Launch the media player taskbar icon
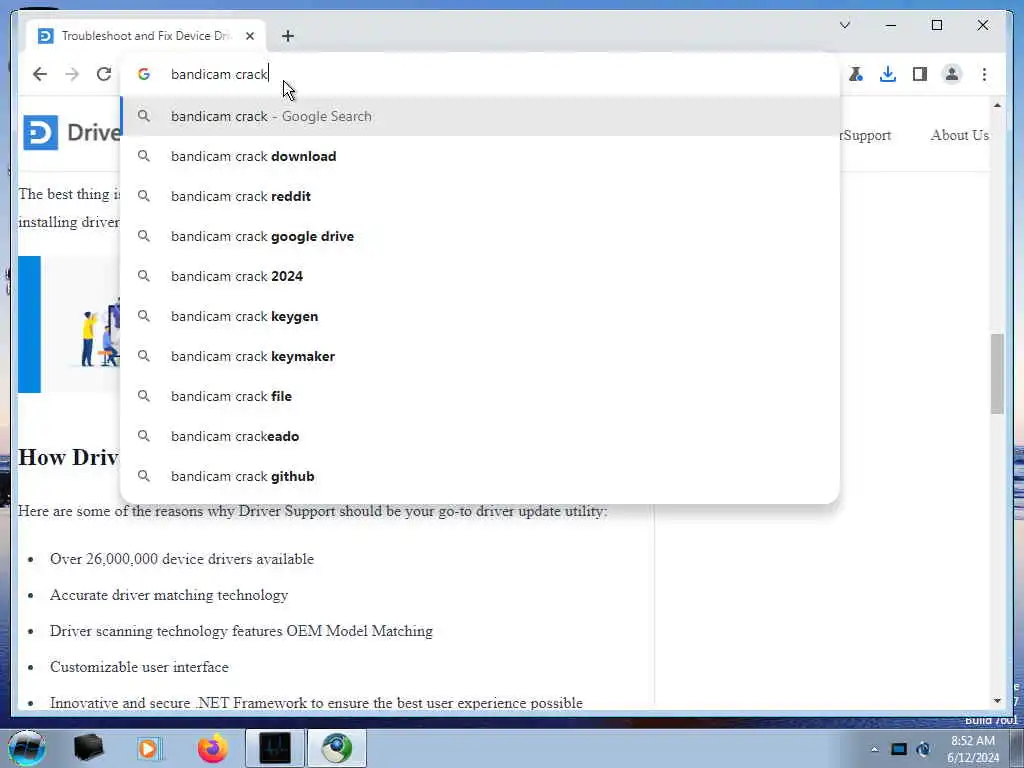This screenshot has width=1024, height=768. [x=148, y=748]
